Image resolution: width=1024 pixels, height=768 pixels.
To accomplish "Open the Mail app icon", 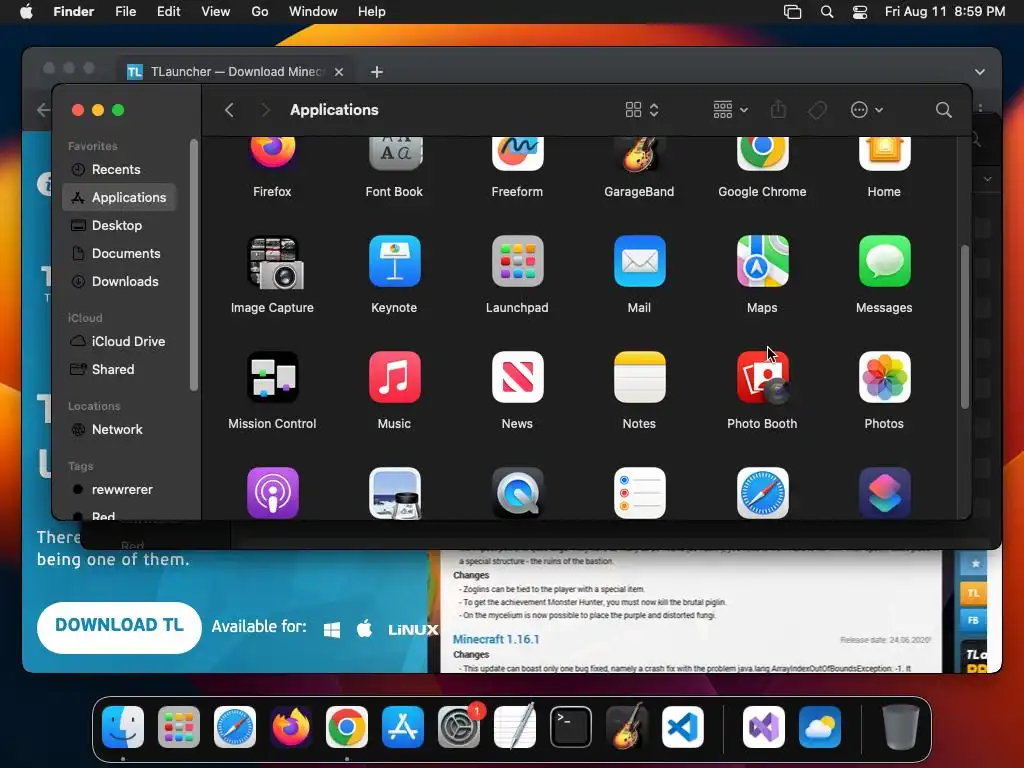I will click(639, 261).
